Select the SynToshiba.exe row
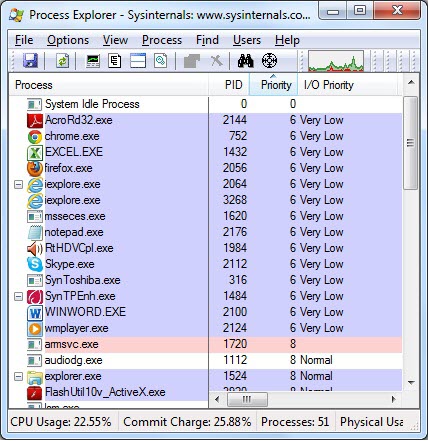 pyautogui.click(x=205, y=280)
